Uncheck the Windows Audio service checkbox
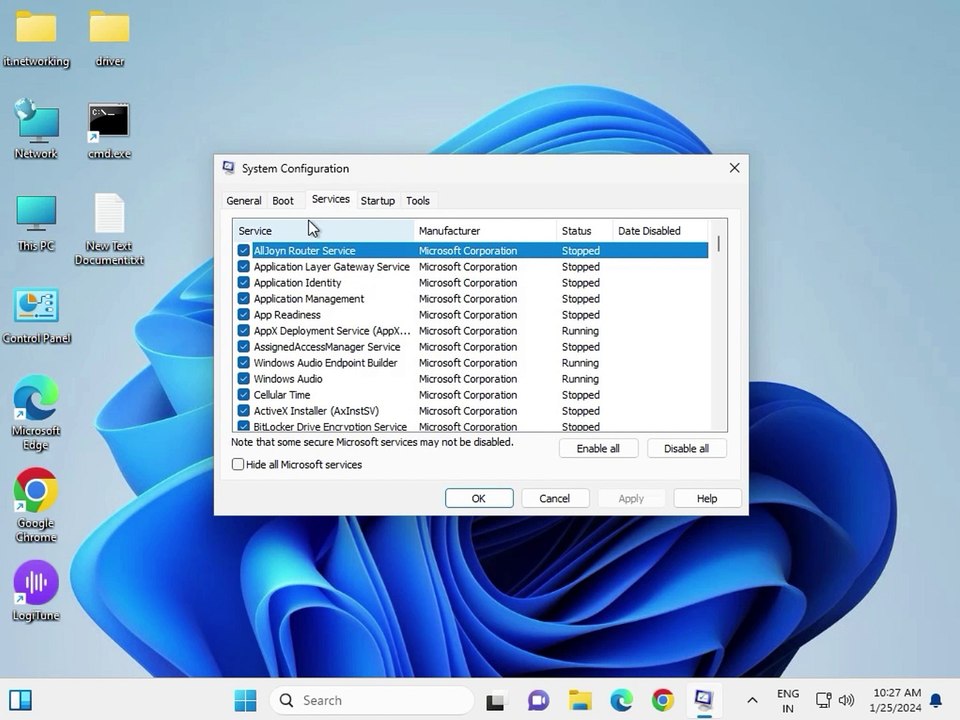The height and width of the screenshot is (720, 960). point(244,378)
